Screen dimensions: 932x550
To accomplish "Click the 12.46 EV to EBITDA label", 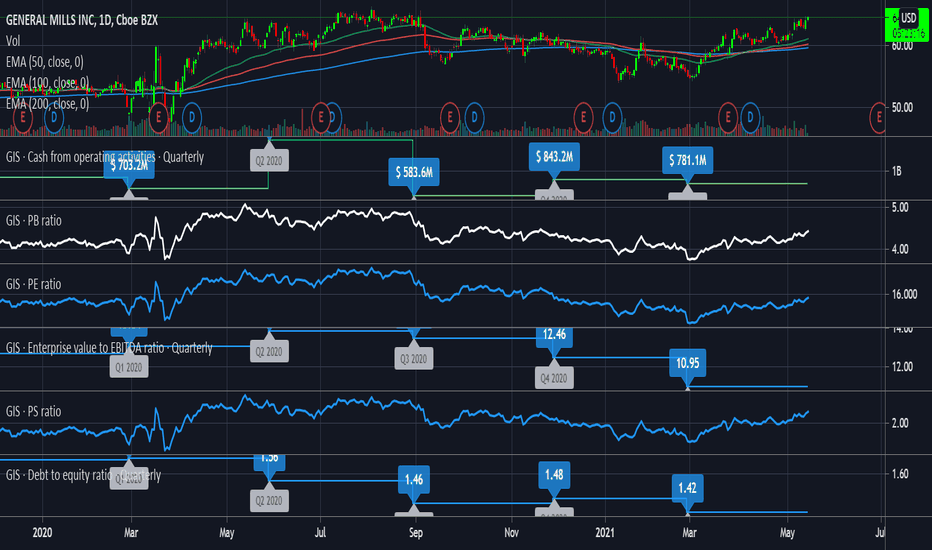I will pyautogui.click(x=554, y=336).
